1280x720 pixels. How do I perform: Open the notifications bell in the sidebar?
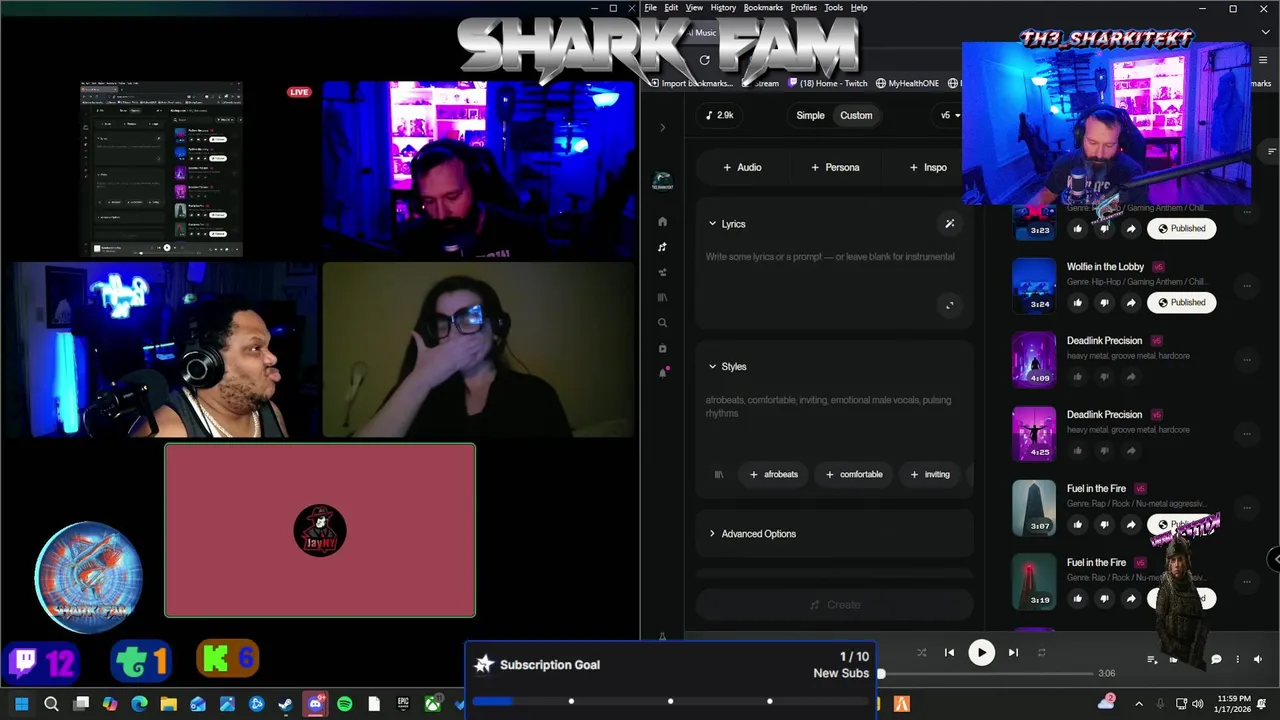[662, 372]
